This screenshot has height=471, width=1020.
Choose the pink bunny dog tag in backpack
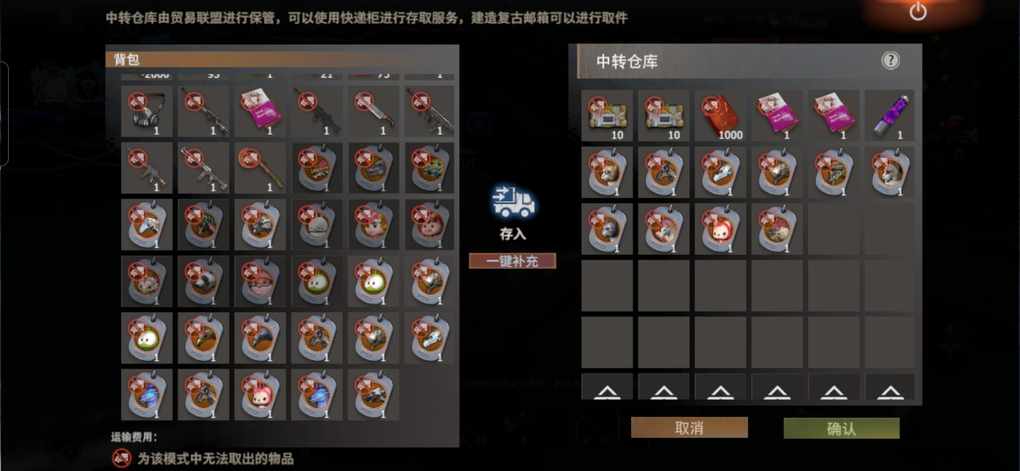pyautogui.click(x=260, y=394)
